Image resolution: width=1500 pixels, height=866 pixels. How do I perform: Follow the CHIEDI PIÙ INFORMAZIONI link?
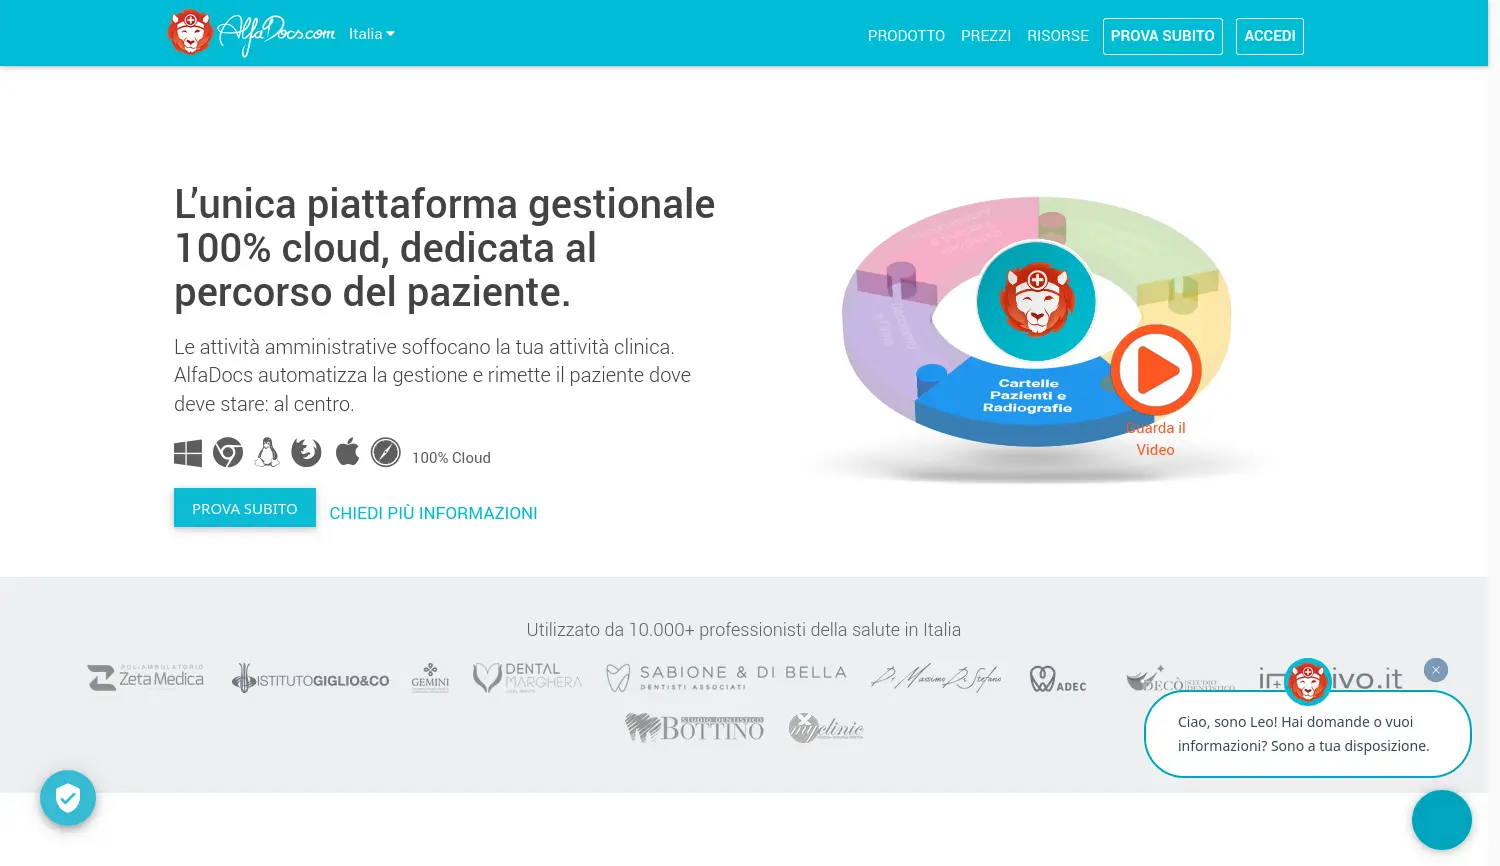(x=433, y=513)
